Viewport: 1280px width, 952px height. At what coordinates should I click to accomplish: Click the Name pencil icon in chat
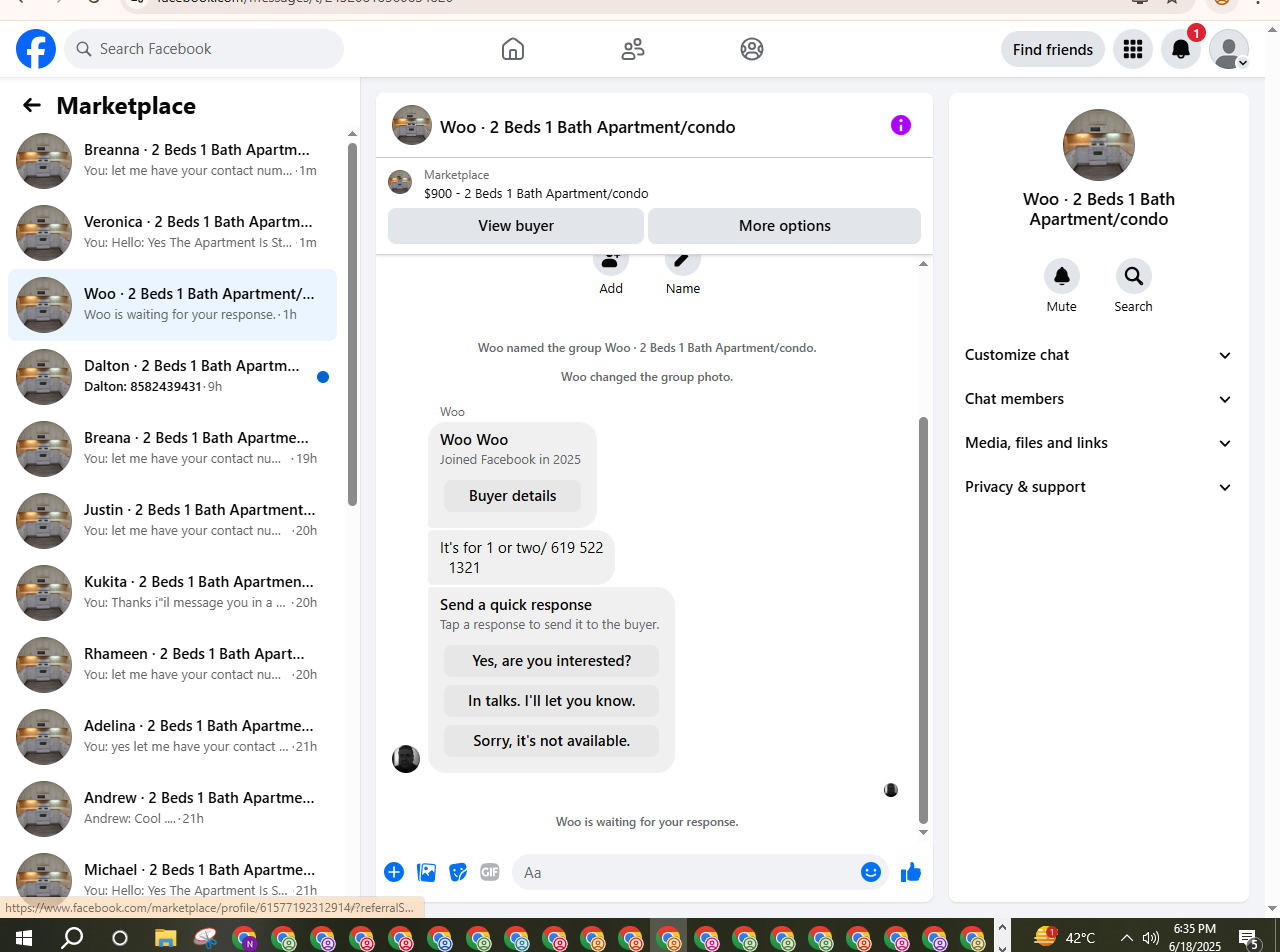tap(683, 262)
